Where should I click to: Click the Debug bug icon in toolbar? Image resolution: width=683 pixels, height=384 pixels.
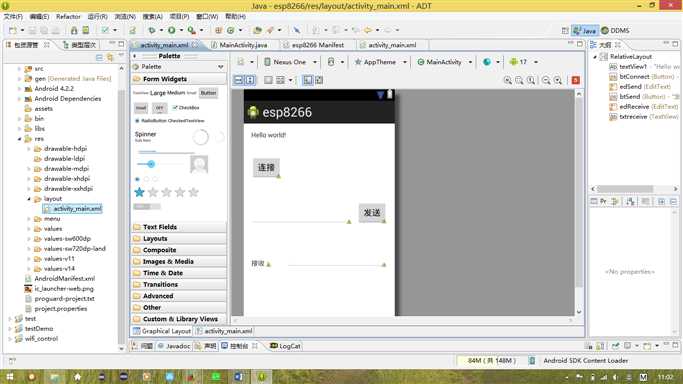pos(152,30)
